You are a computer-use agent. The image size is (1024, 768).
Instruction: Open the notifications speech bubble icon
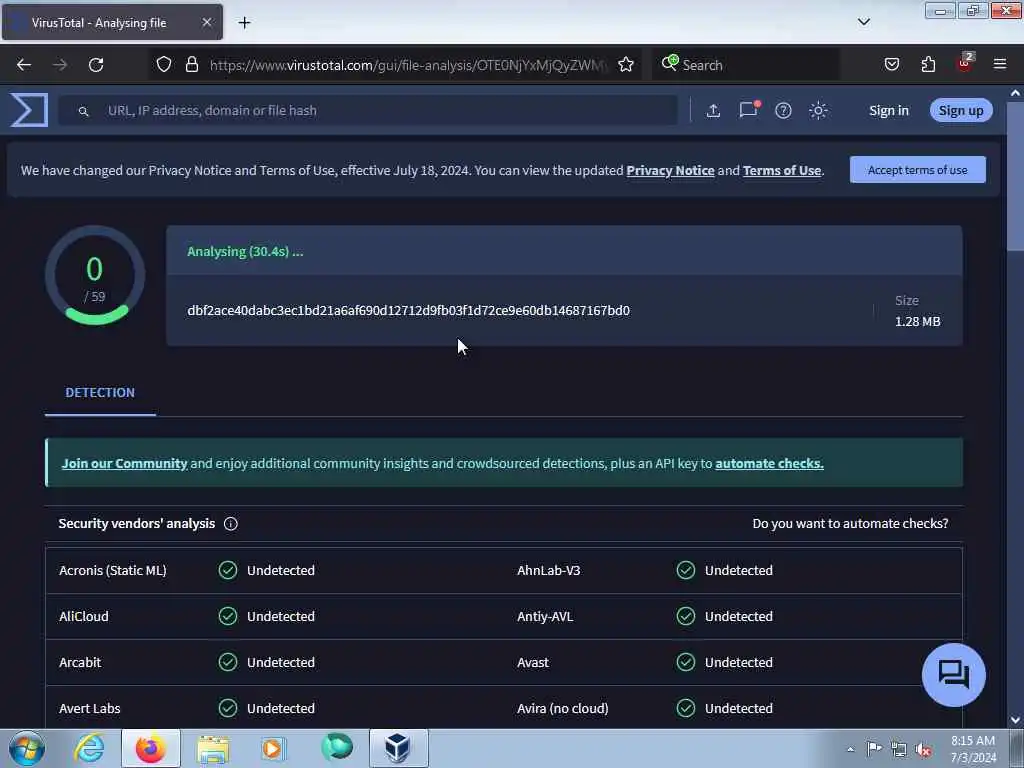pos(748,110)
